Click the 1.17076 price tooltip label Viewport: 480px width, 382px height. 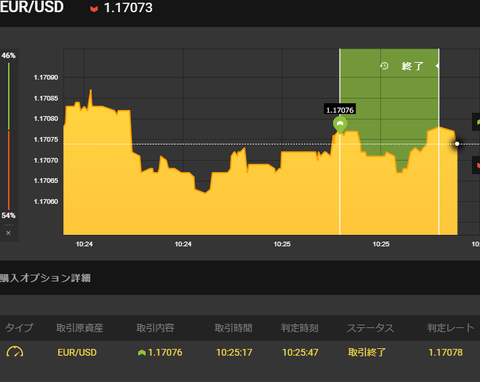(340, 110)
